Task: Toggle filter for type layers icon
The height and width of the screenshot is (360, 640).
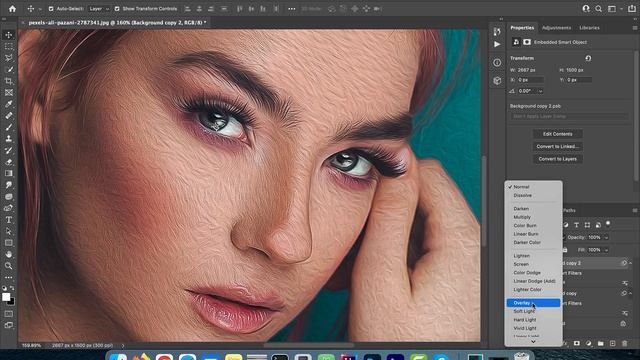Action: (x=576, y=225)
